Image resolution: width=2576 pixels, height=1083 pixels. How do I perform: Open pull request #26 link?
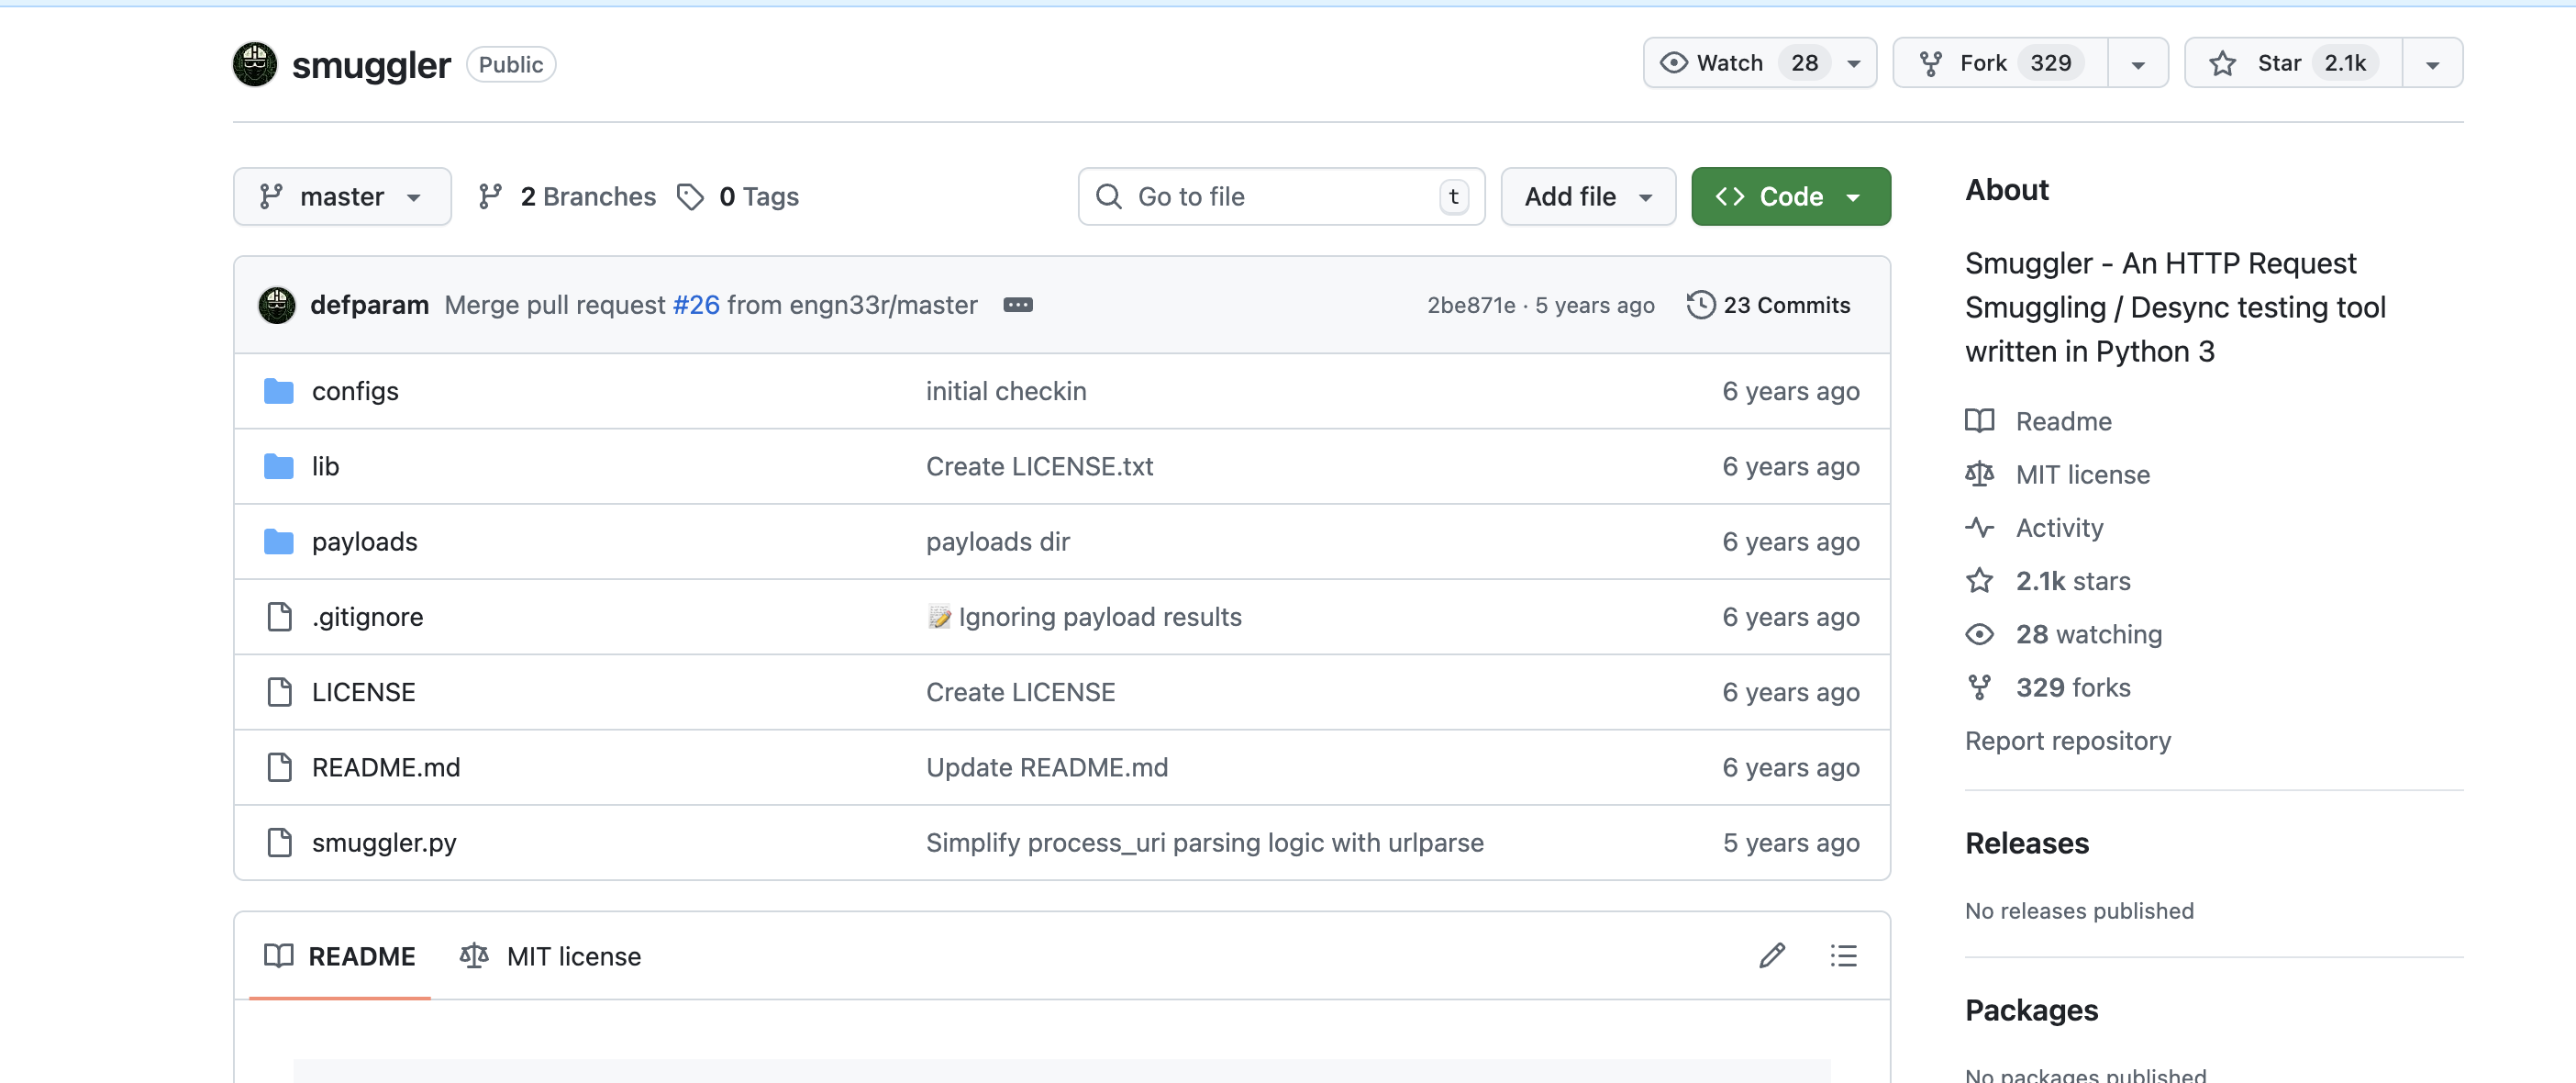(696, 305)
